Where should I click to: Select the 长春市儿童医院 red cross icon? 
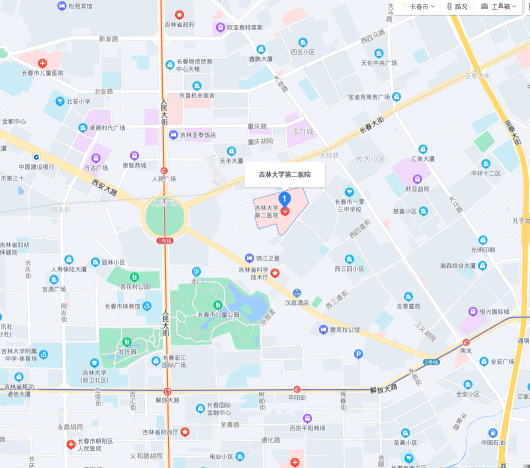click(x=42, y=63)
